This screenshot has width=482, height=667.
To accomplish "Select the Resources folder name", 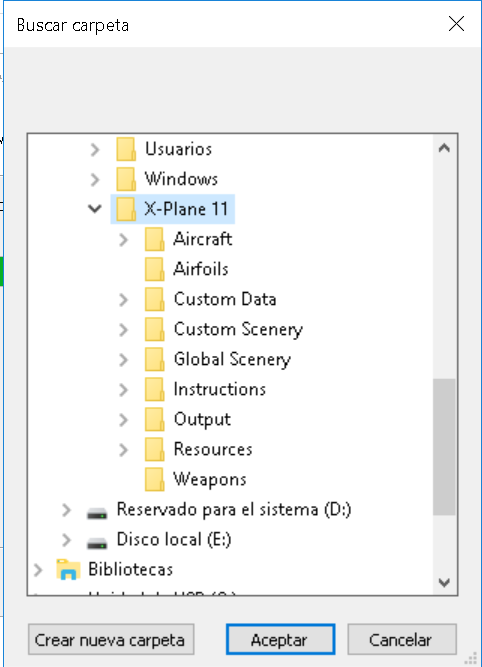I will 213,450.
